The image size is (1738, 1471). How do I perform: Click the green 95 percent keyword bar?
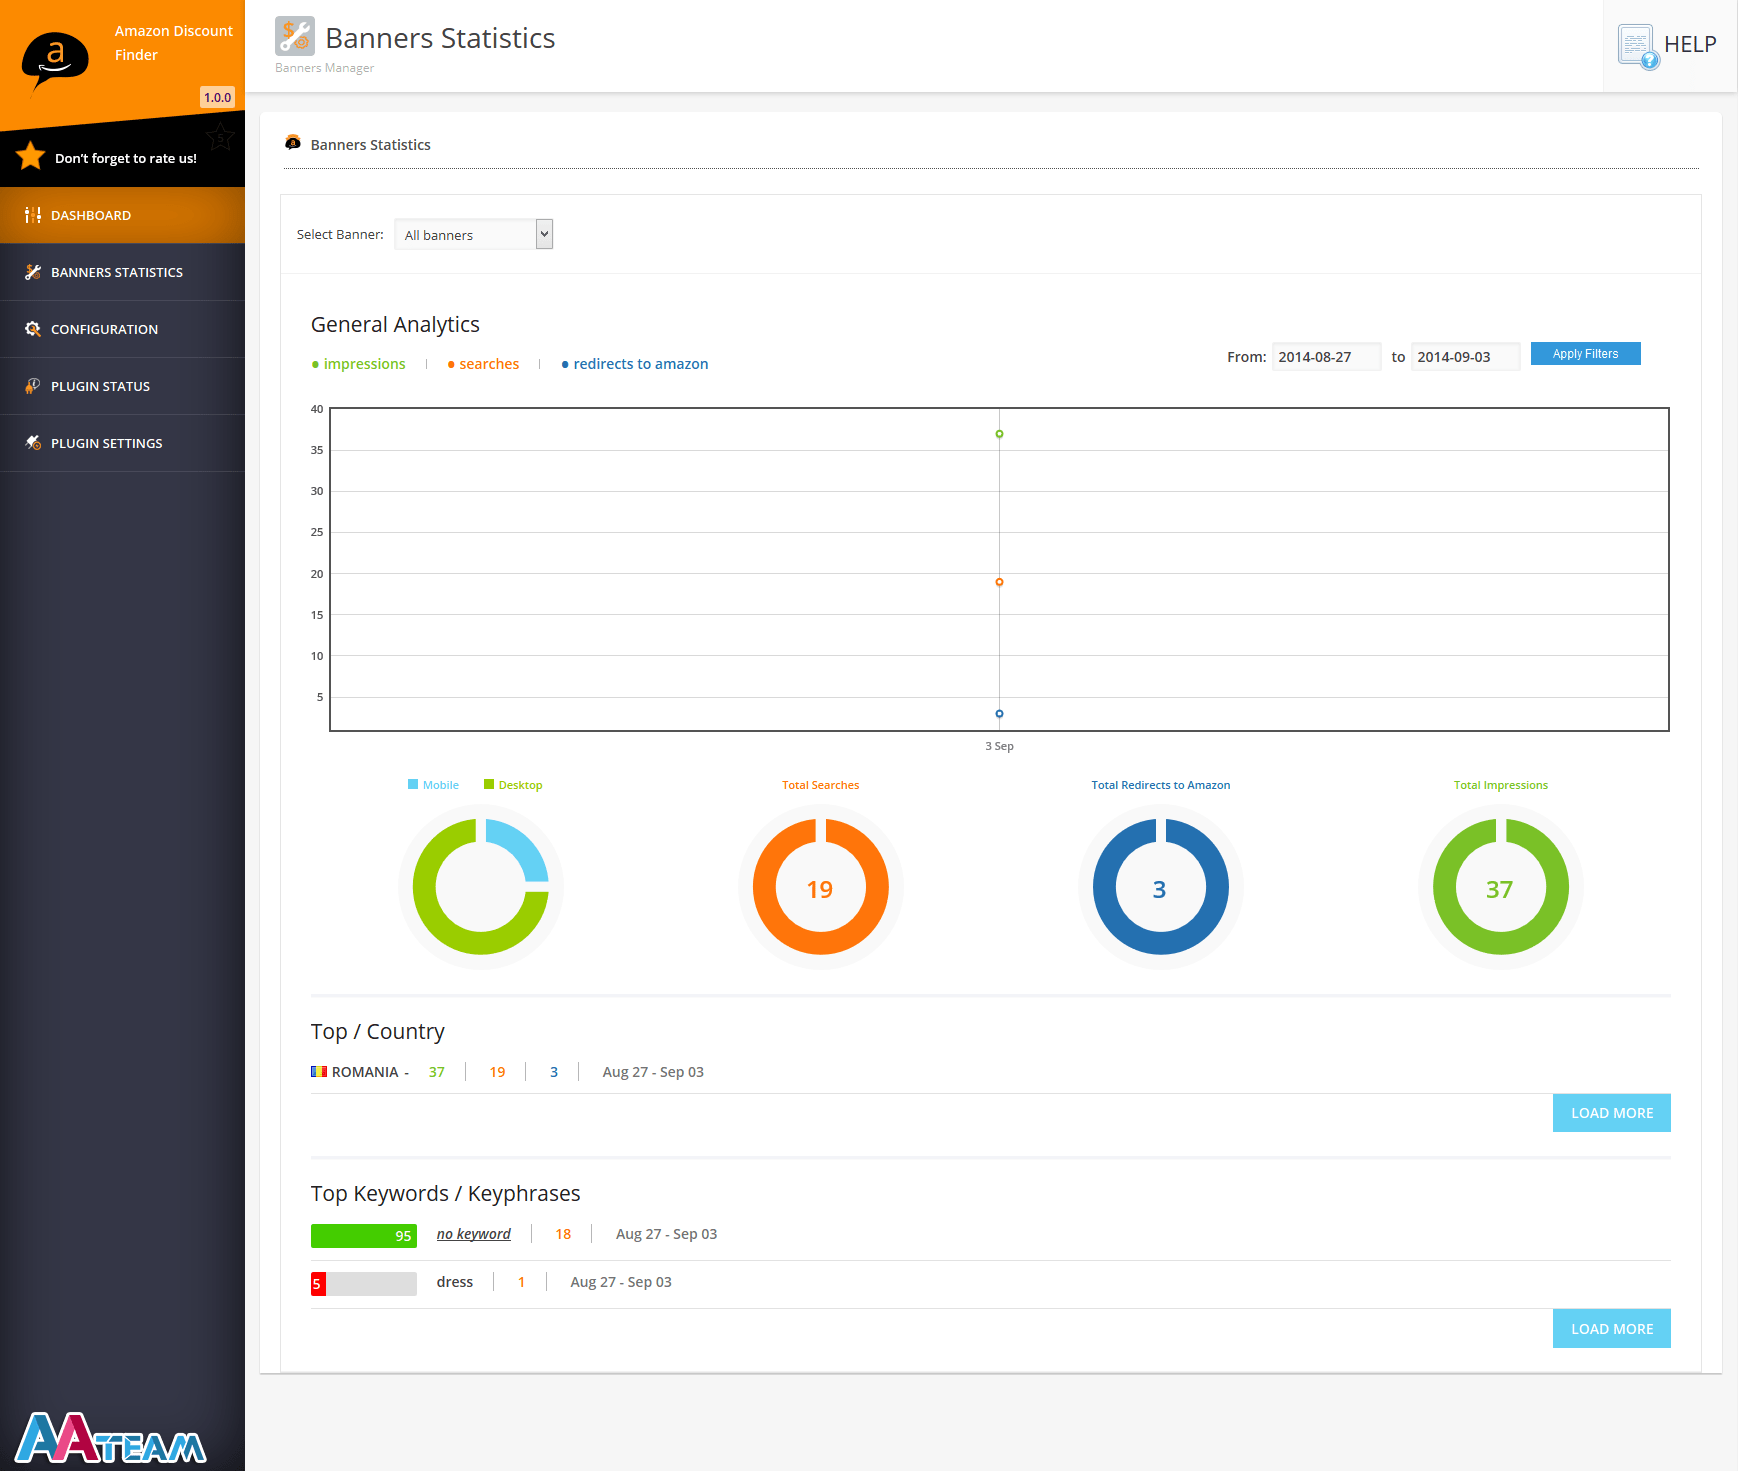(363, 1236)
